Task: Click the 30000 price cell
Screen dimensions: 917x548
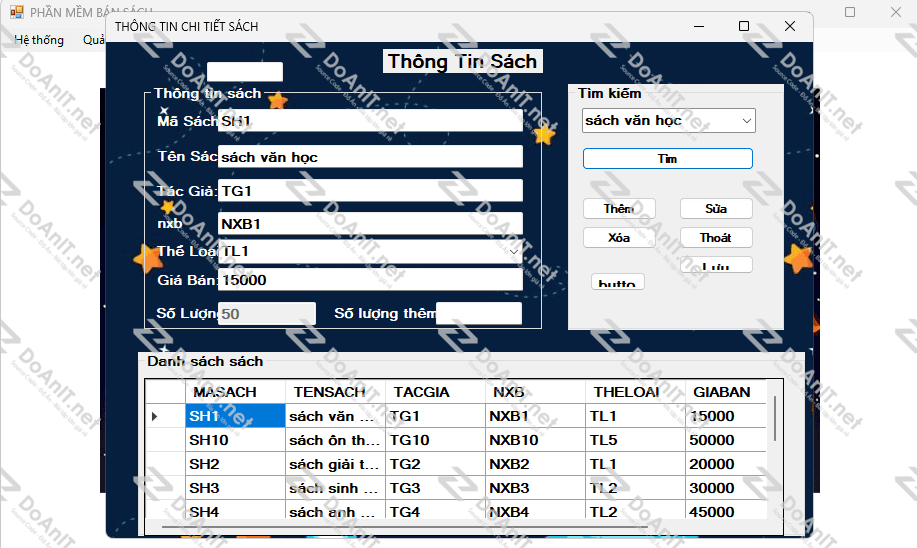Action: click(725, 488)
